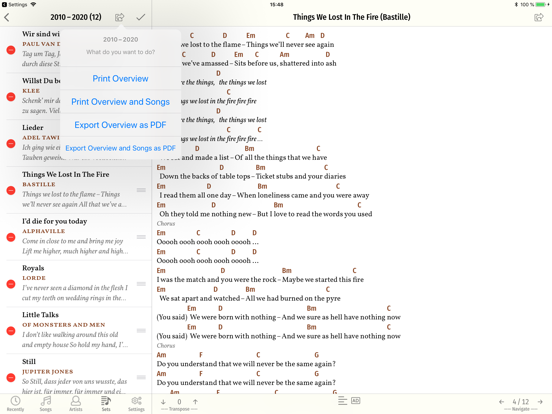Grab reorder handle for 'I'd die for you today'
The image size is (552, 414).
pyautogui.click(x=141, y=237)
